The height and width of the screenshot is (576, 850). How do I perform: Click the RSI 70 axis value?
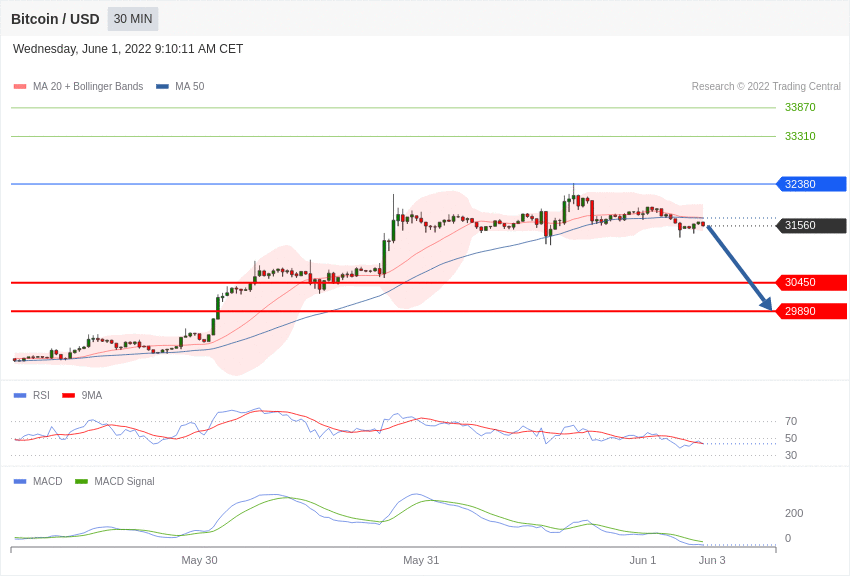(791, 421)
